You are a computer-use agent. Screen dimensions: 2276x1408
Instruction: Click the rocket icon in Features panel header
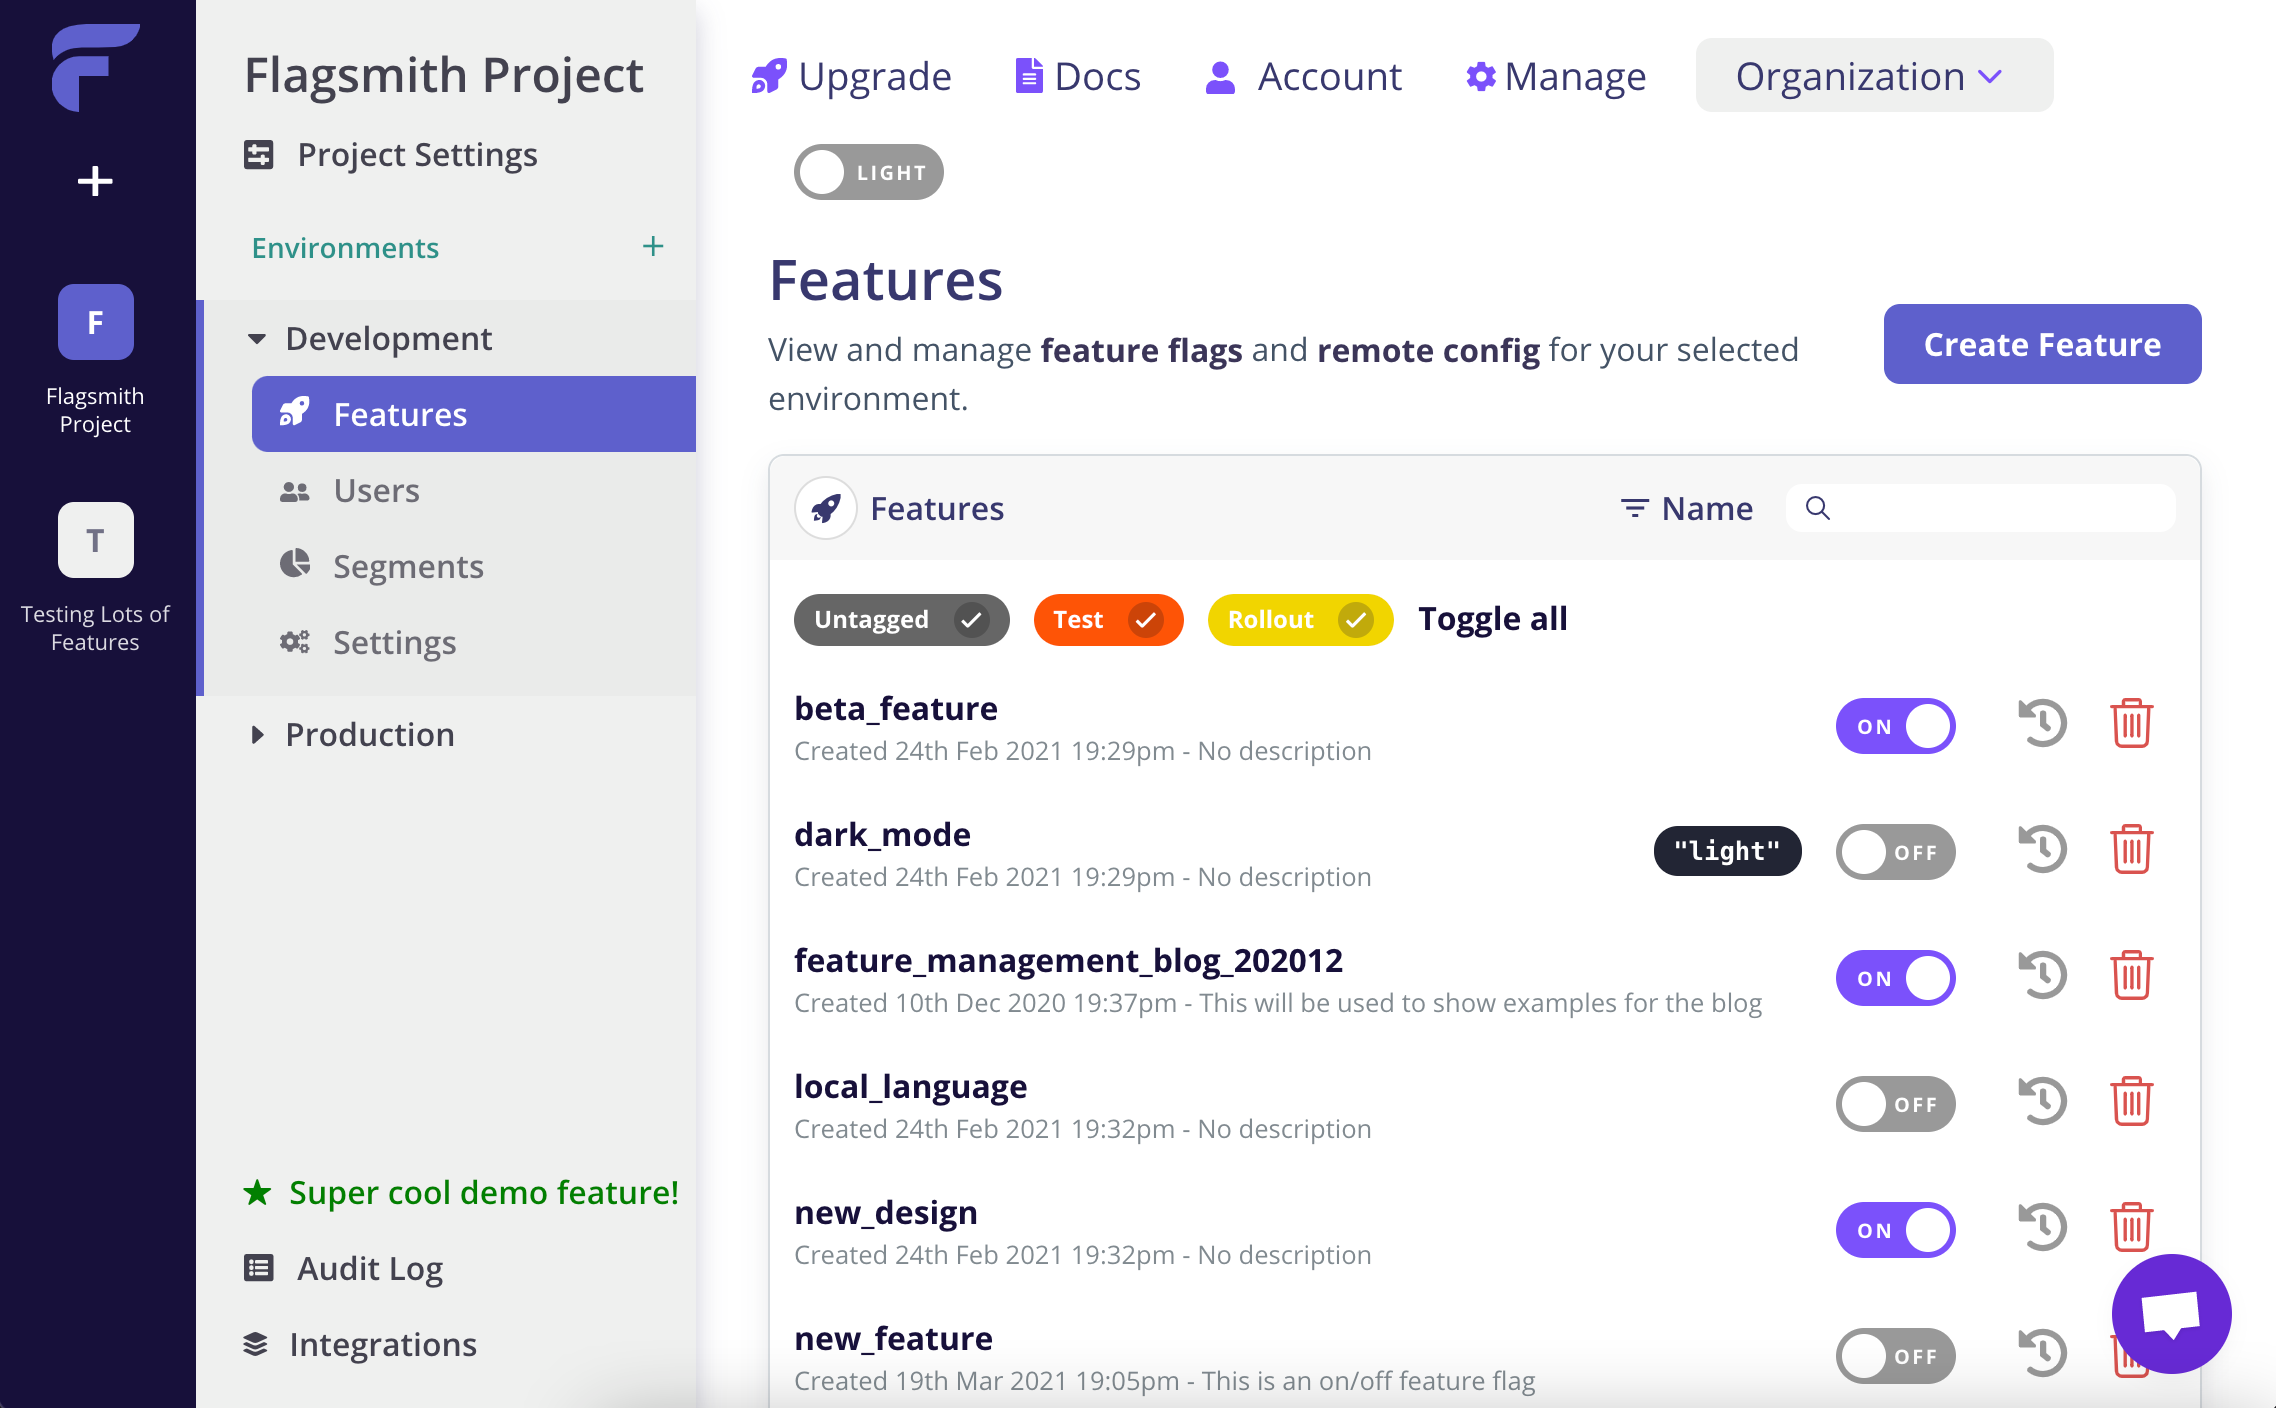point(825,508)
